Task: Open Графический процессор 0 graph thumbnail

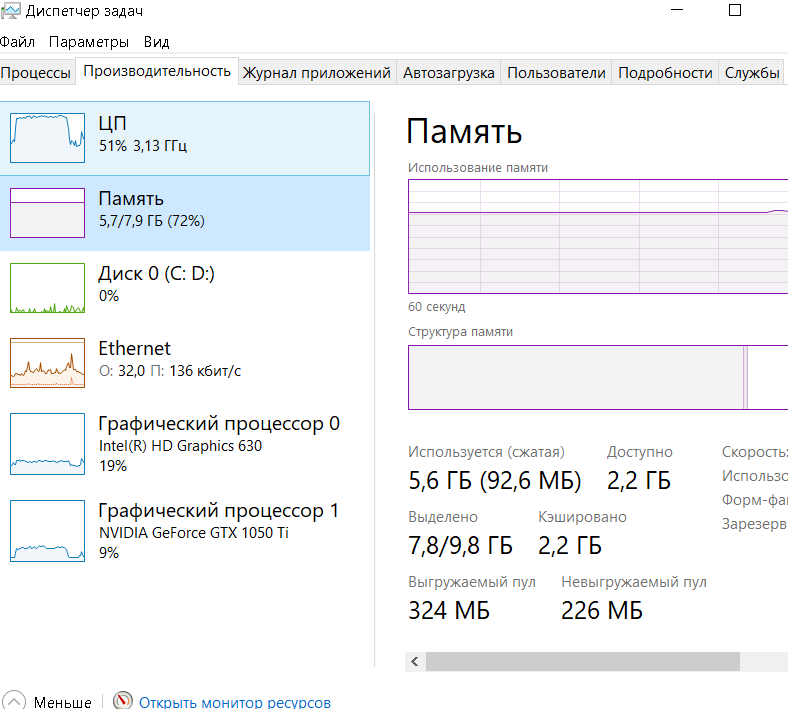Action: click(x=47, y=444)
